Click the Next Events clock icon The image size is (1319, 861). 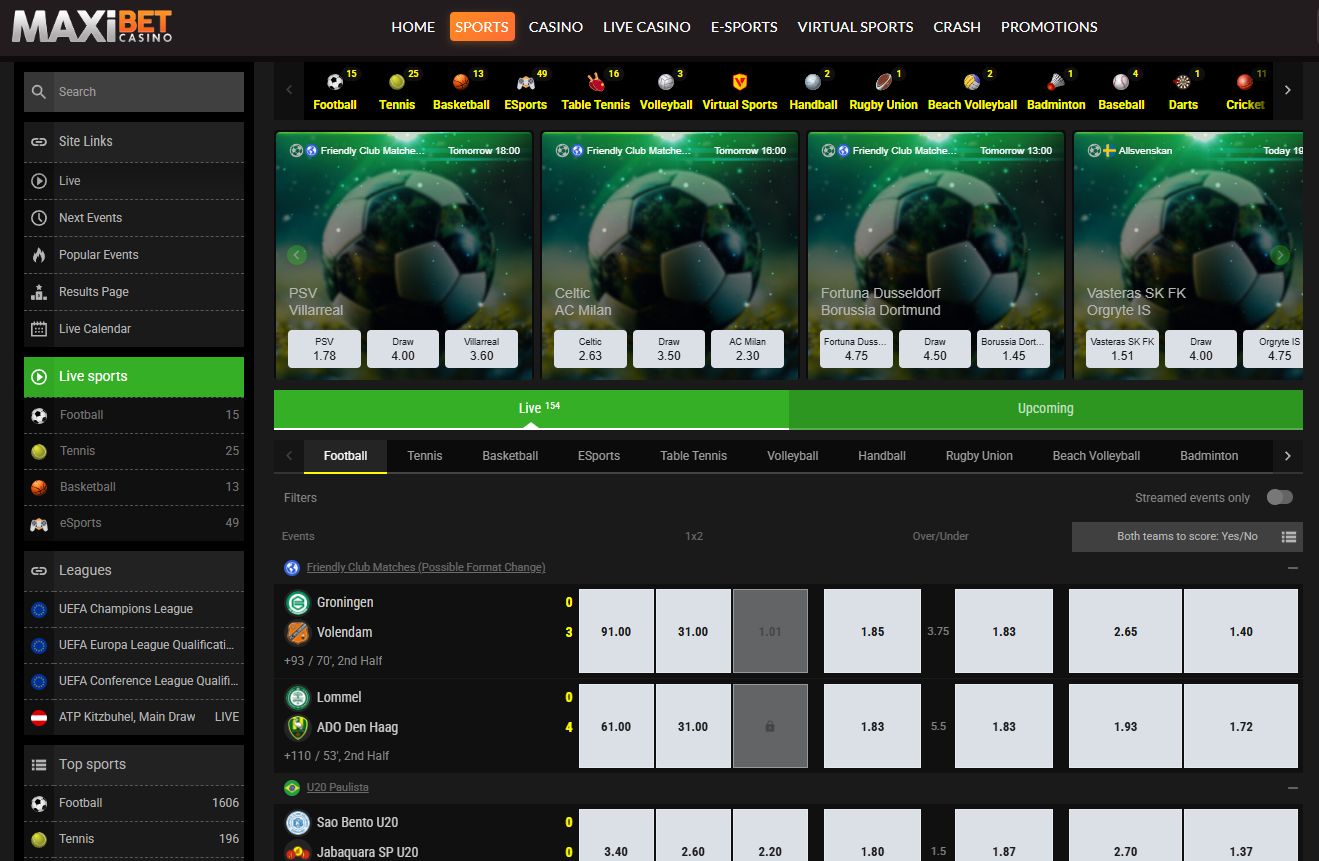point(39,218)
